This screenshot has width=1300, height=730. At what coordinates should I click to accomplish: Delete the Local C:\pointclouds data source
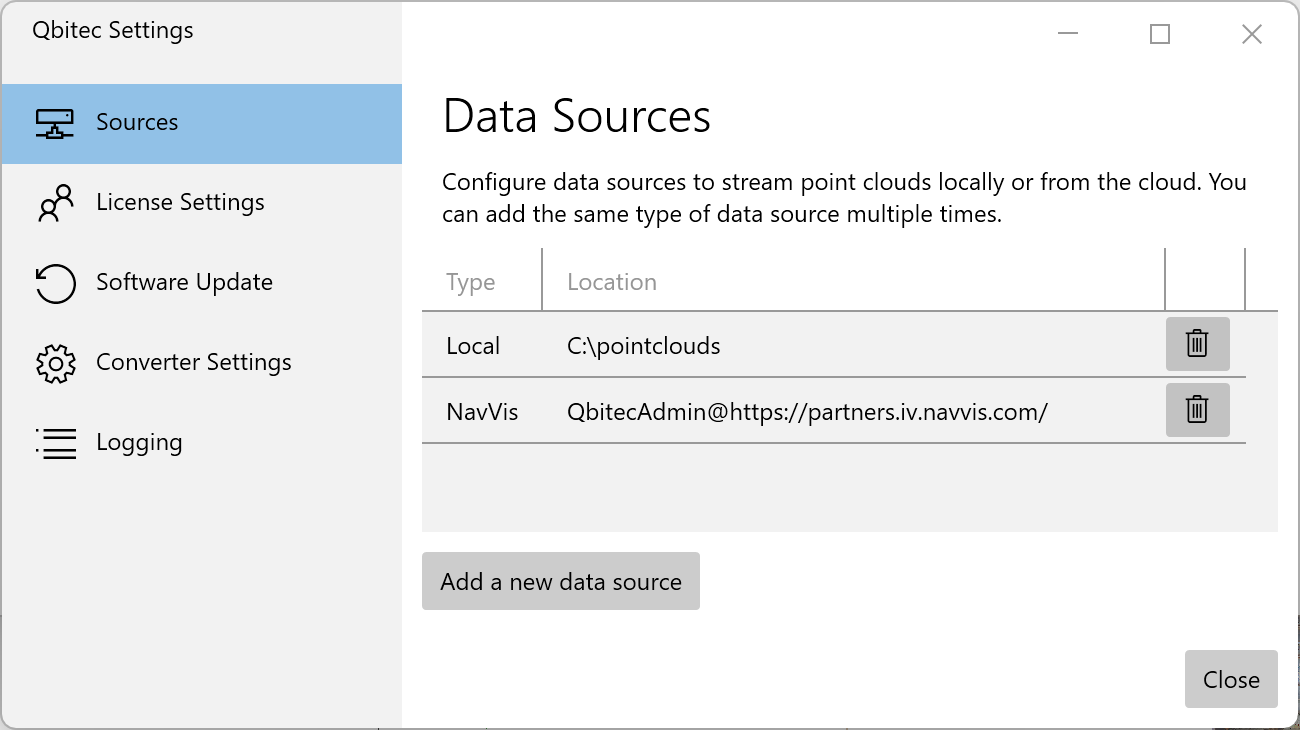pyautogui.click(x=1197, y=344)
